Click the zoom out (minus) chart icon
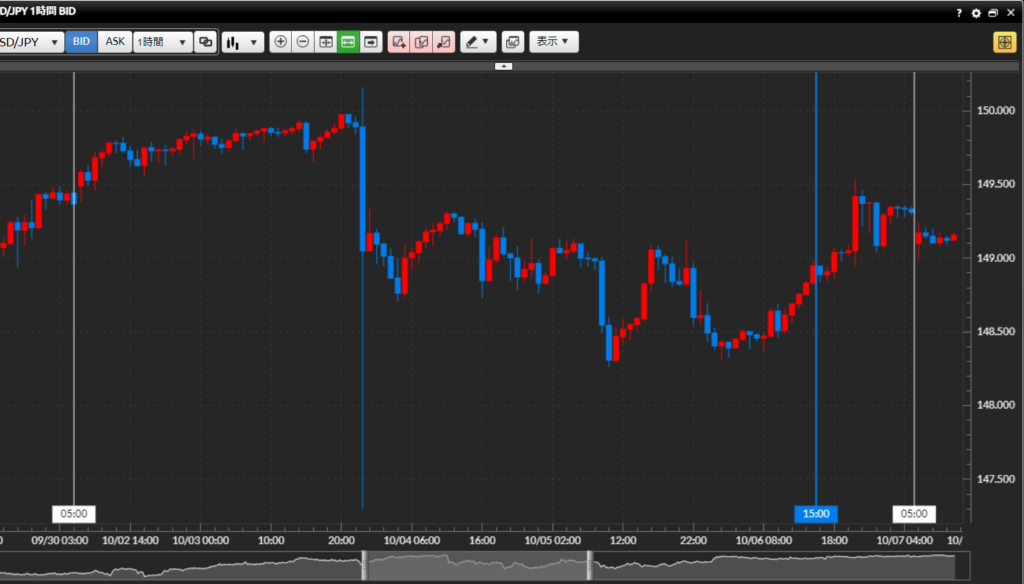The width and height of the screenshot is (1024, 584). tap(303, 42)
